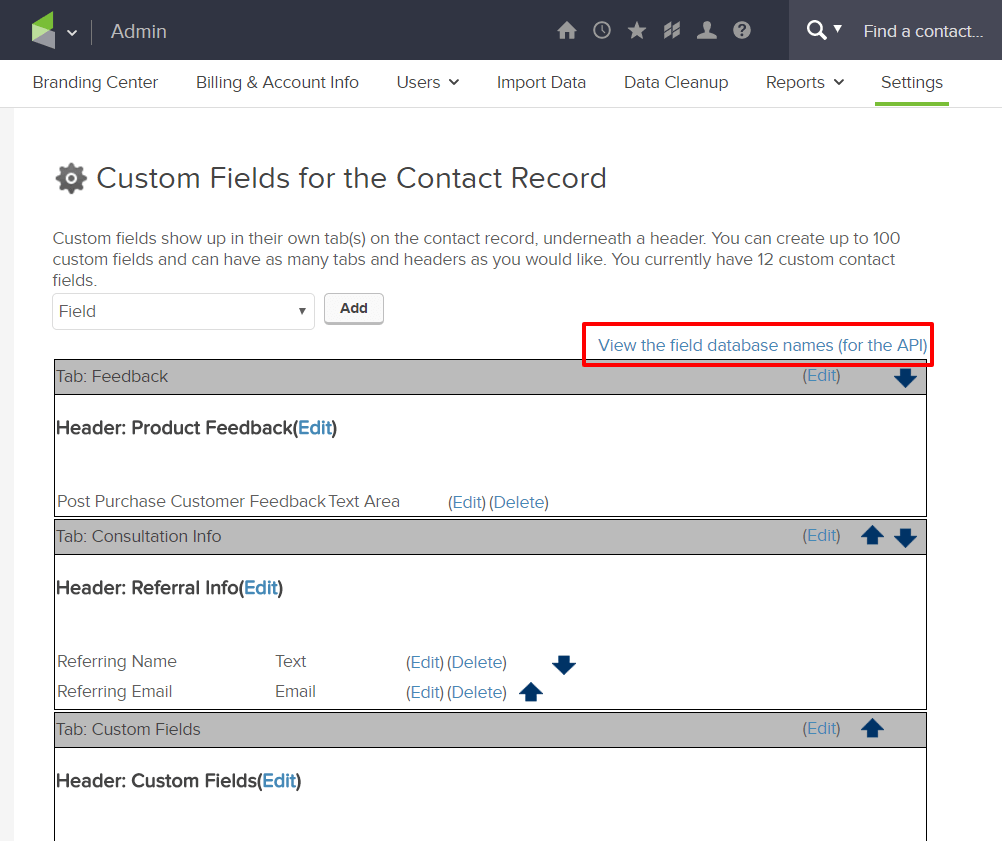View the field database names link
This screenshot has height=841, width=1002.
(x=762, y=345)
